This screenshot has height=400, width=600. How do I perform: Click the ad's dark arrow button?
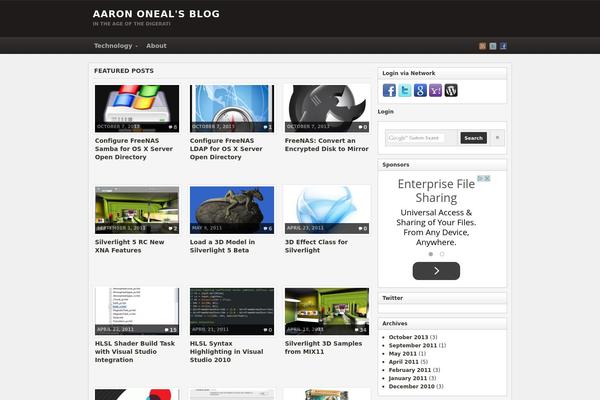tap(436, 271)
